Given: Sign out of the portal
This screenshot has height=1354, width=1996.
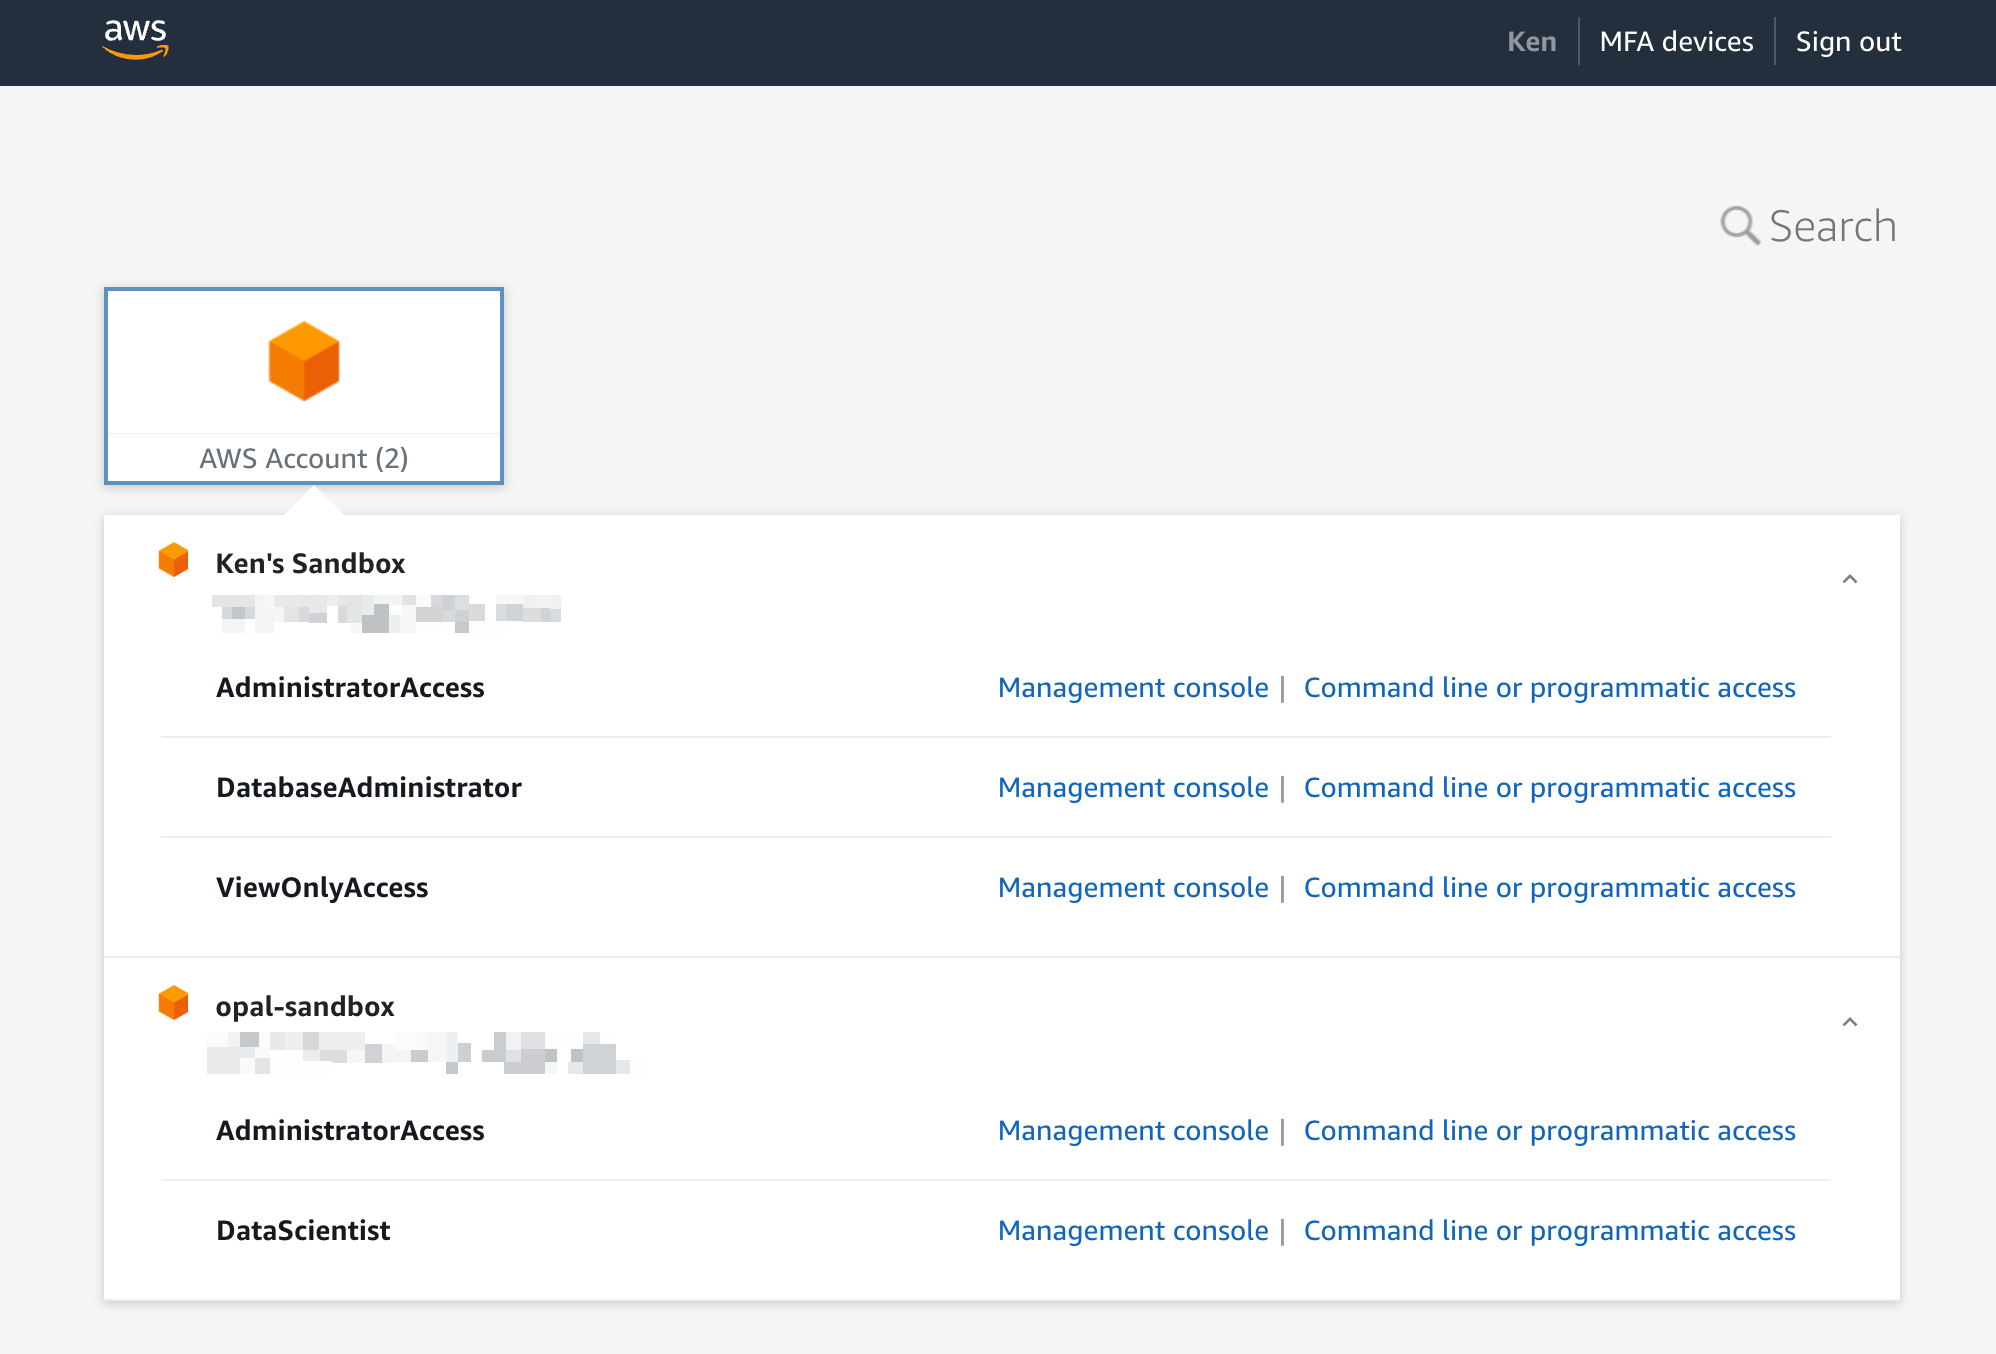Looking at the screenshot, I should click(x=1848, y=42).
